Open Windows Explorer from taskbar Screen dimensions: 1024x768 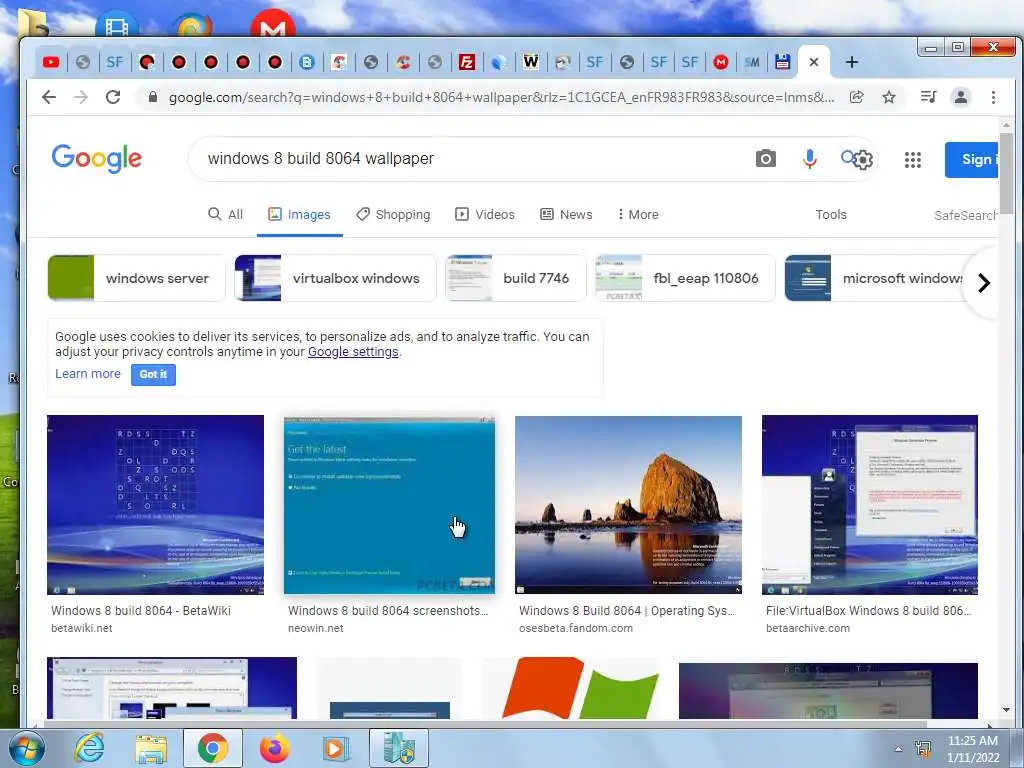point(151,748)
